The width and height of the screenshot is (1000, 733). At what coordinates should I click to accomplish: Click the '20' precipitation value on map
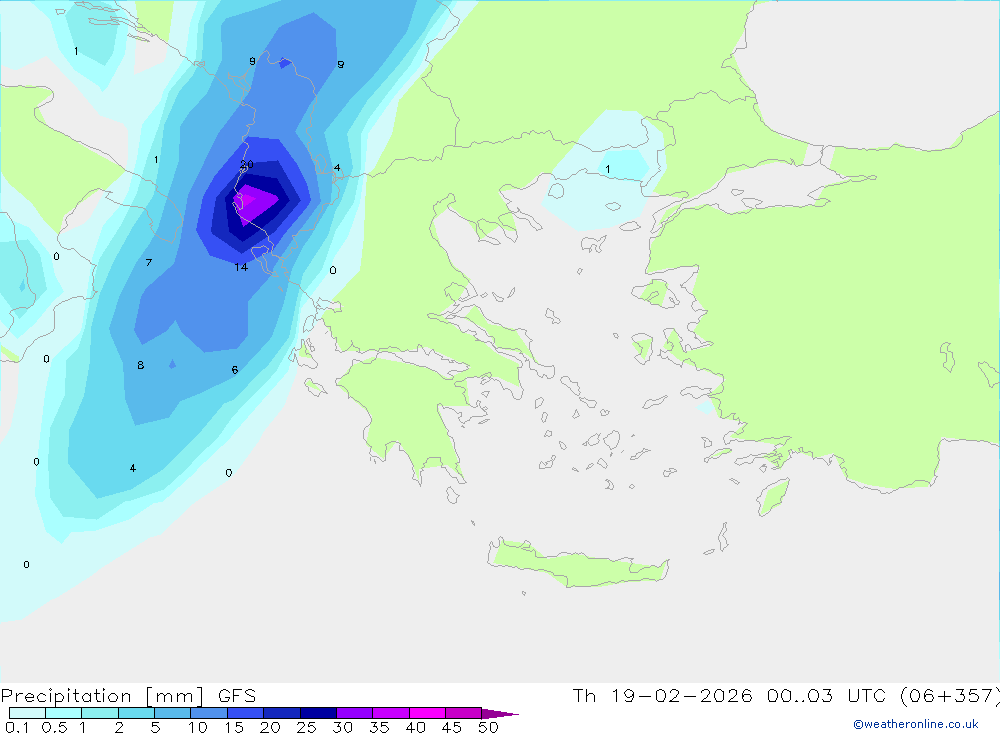[247, 165]
